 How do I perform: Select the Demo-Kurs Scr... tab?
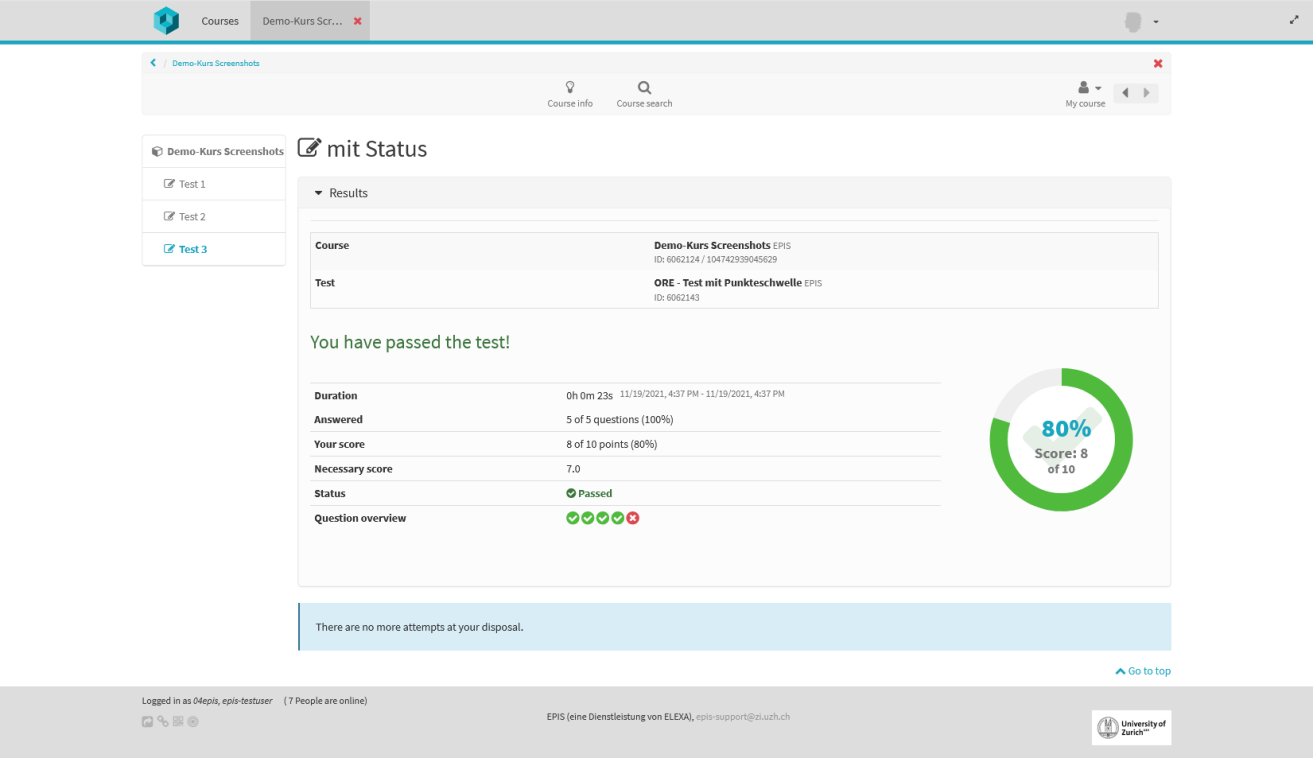pos(302,21)
